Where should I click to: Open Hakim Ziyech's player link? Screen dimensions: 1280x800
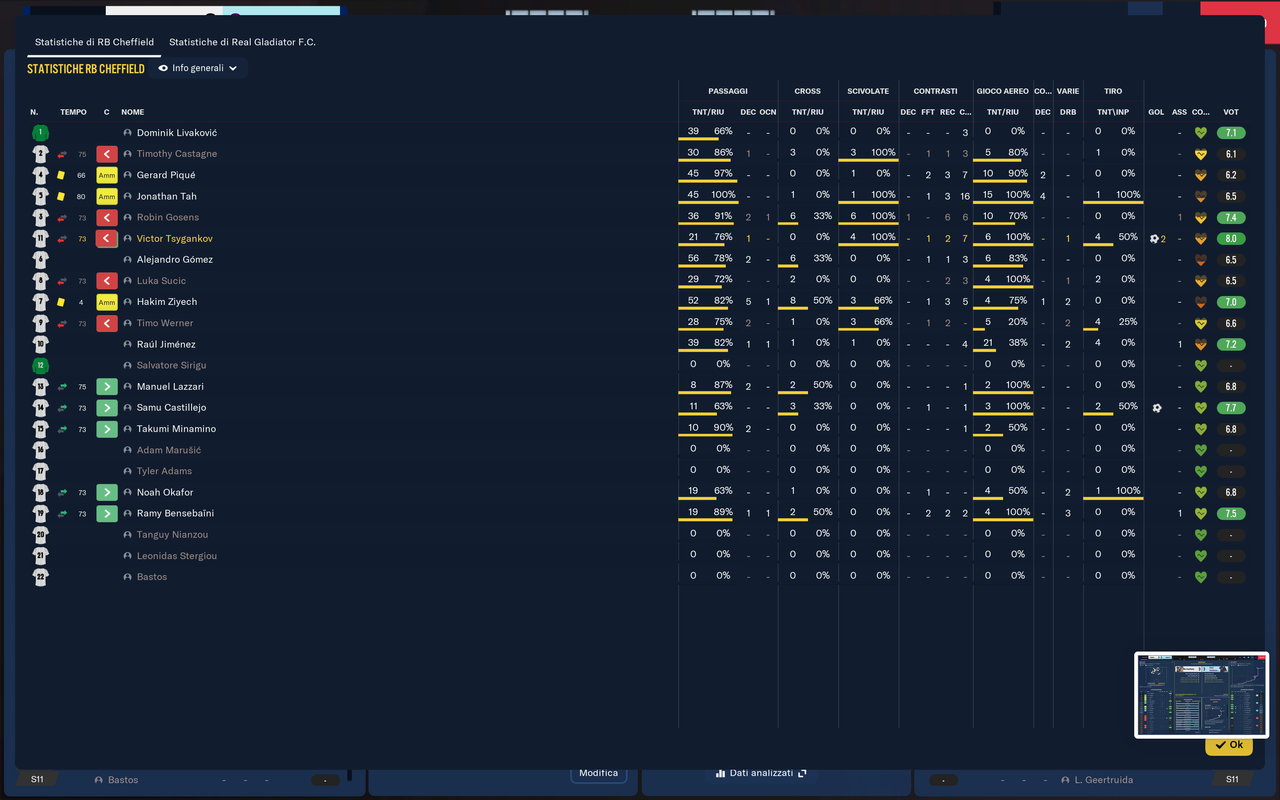point(167,302)
